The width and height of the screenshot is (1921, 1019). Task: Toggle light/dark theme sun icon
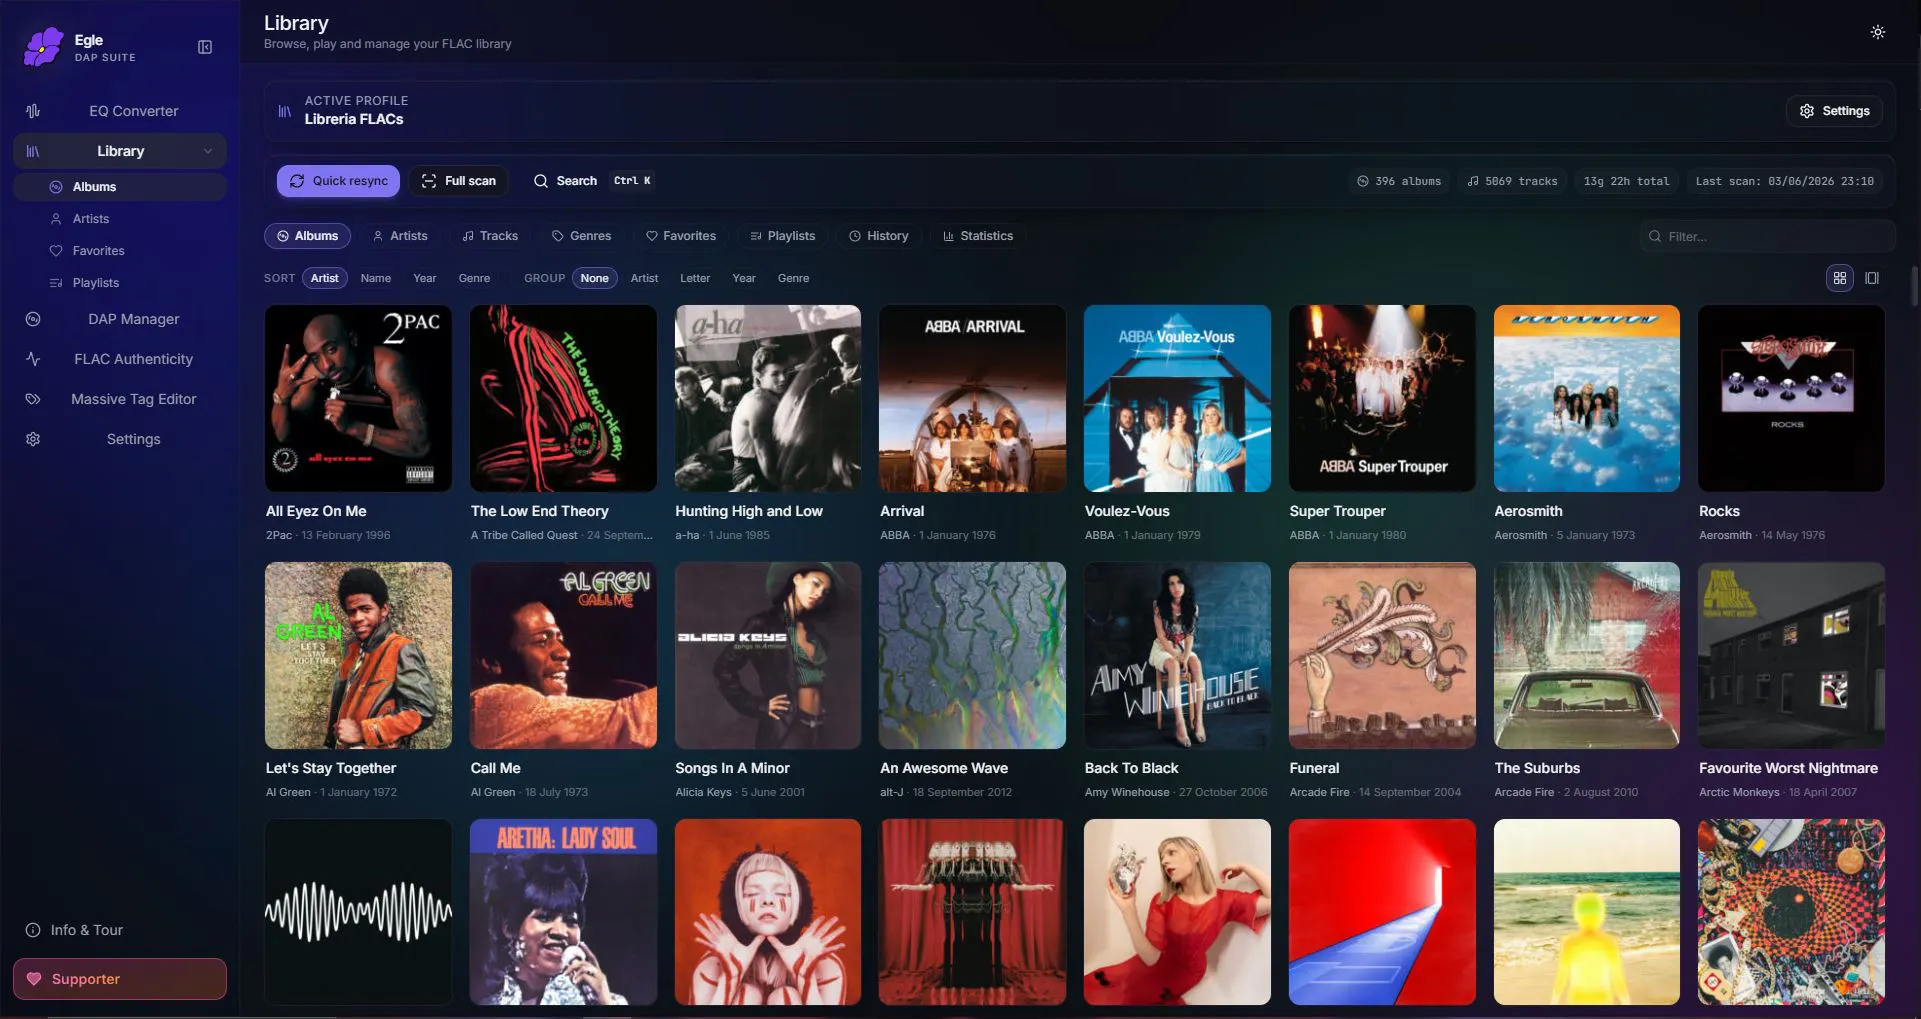point(1878,32)
